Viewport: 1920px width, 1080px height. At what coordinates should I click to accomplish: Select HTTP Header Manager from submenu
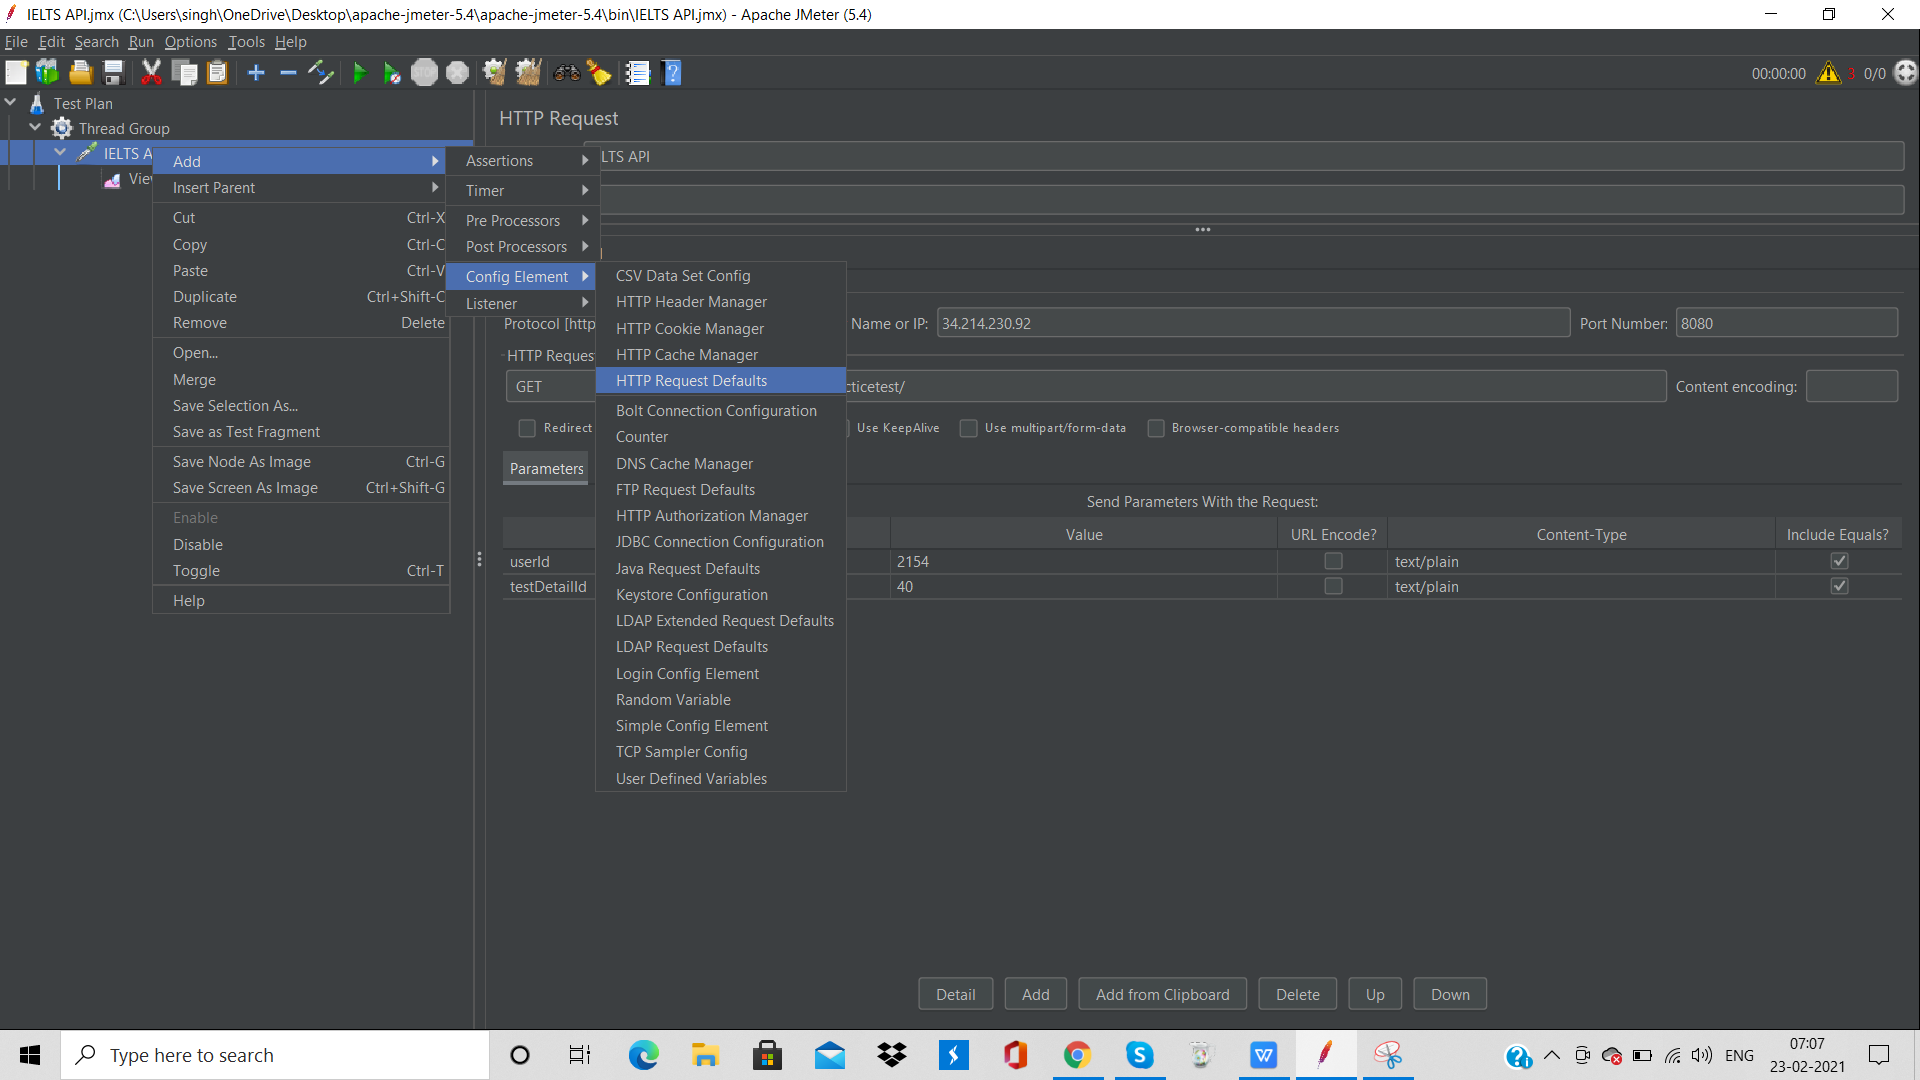coord(691,302)
